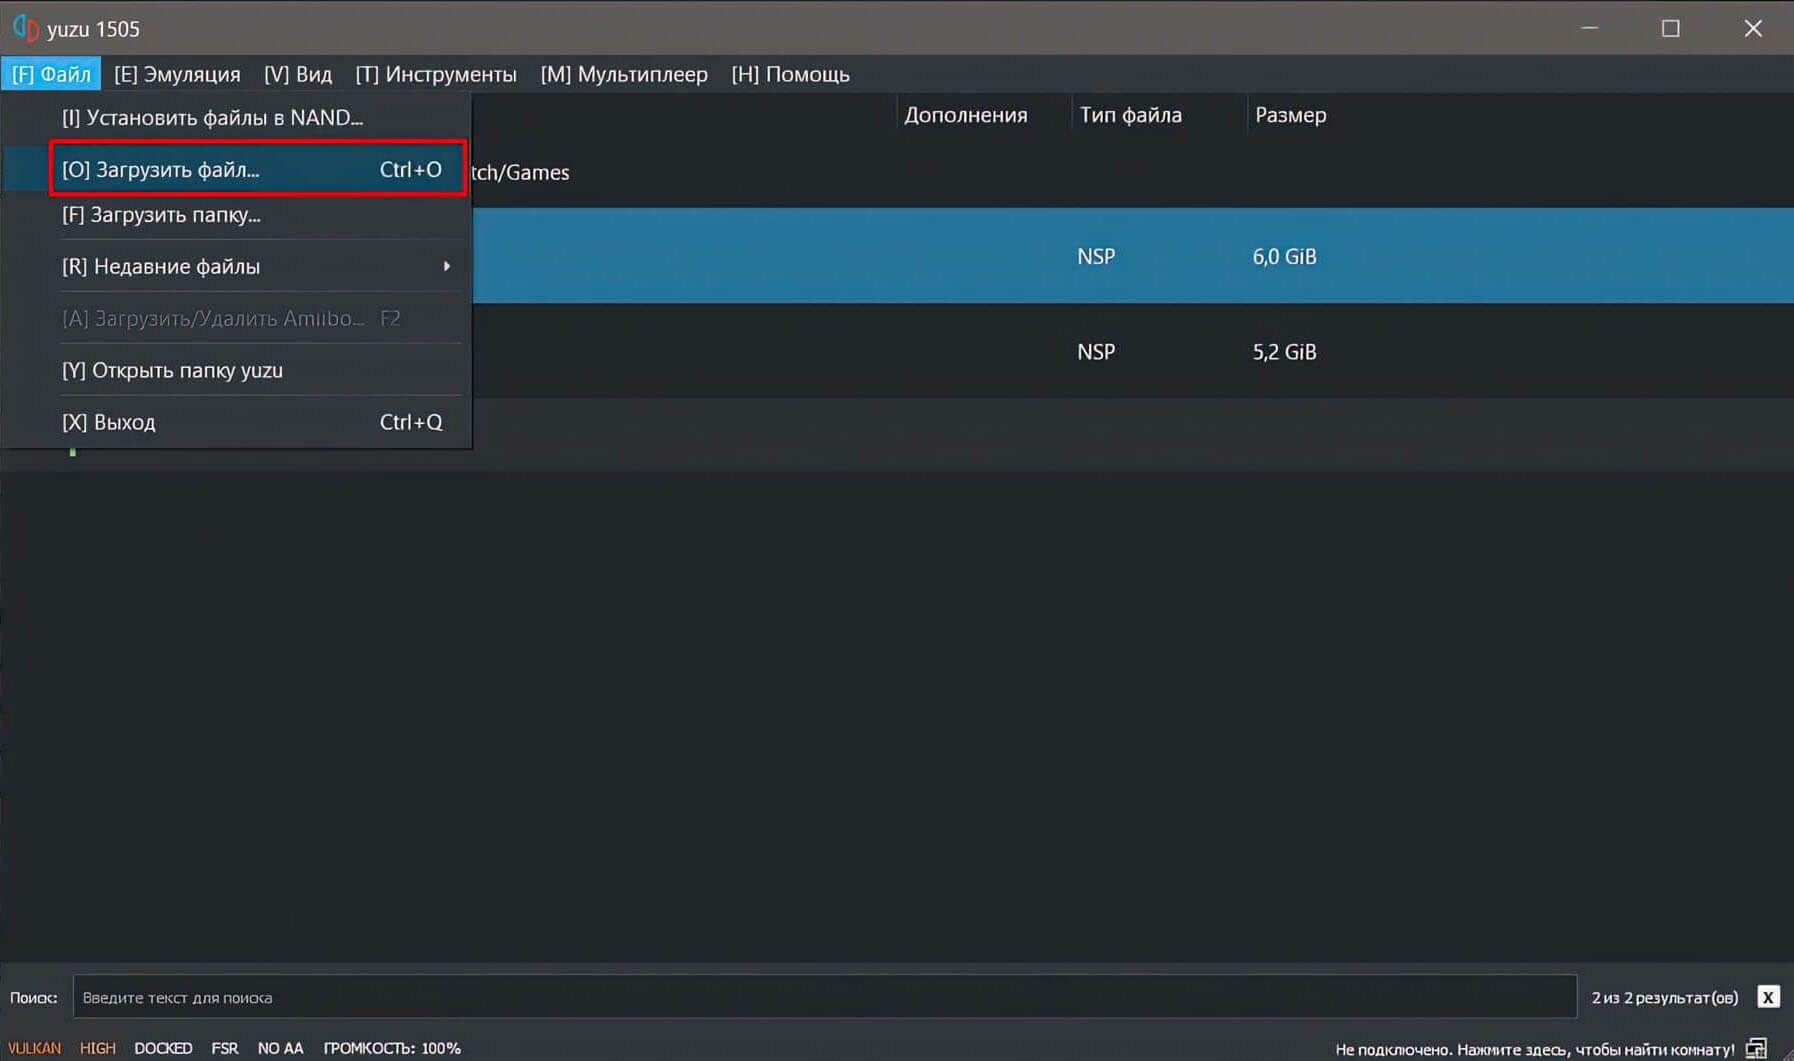Change the NO AA anti-aliasing setting
Screen dimensions: 1794x1061
click(x=280, y=1048)
